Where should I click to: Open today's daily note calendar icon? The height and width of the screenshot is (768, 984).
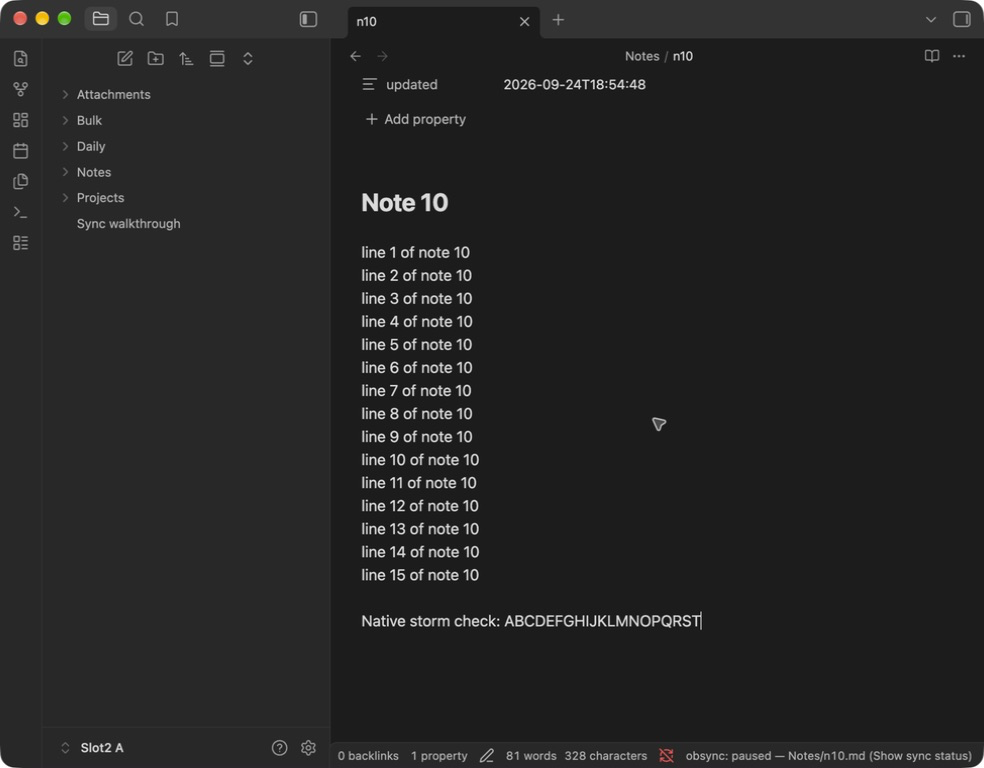coord(21,151)
